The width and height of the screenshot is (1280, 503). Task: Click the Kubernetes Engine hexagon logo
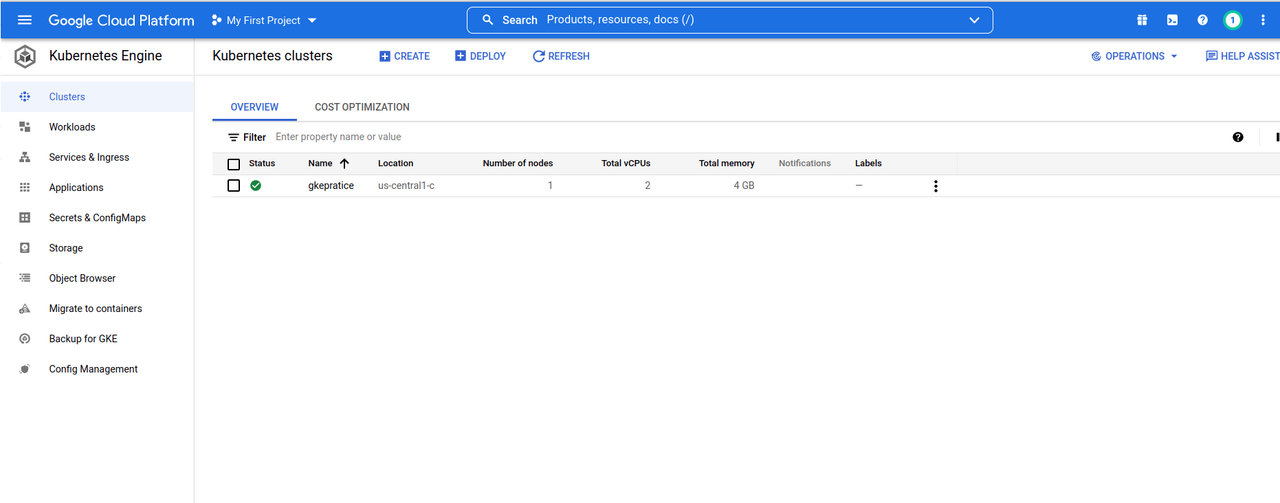tap(25, 56)
